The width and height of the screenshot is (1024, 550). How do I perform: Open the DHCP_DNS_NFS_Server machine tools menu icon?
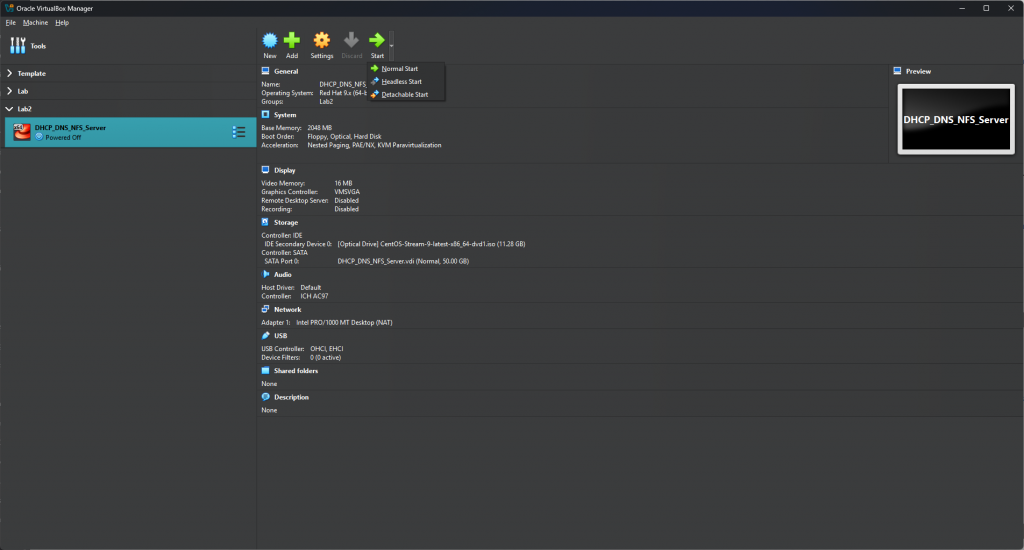coord(239,132)
